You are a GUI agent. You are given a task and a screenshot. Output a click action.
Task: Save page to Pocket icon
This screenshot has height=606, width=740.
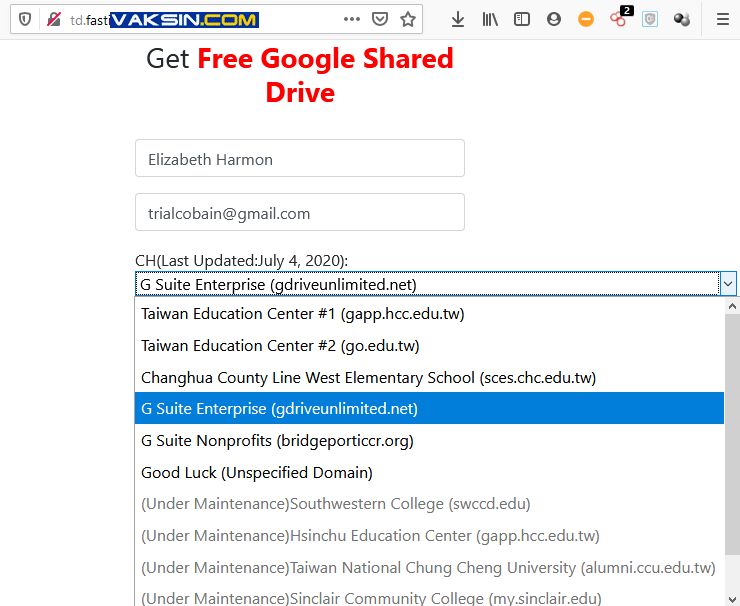pos(380,19)
